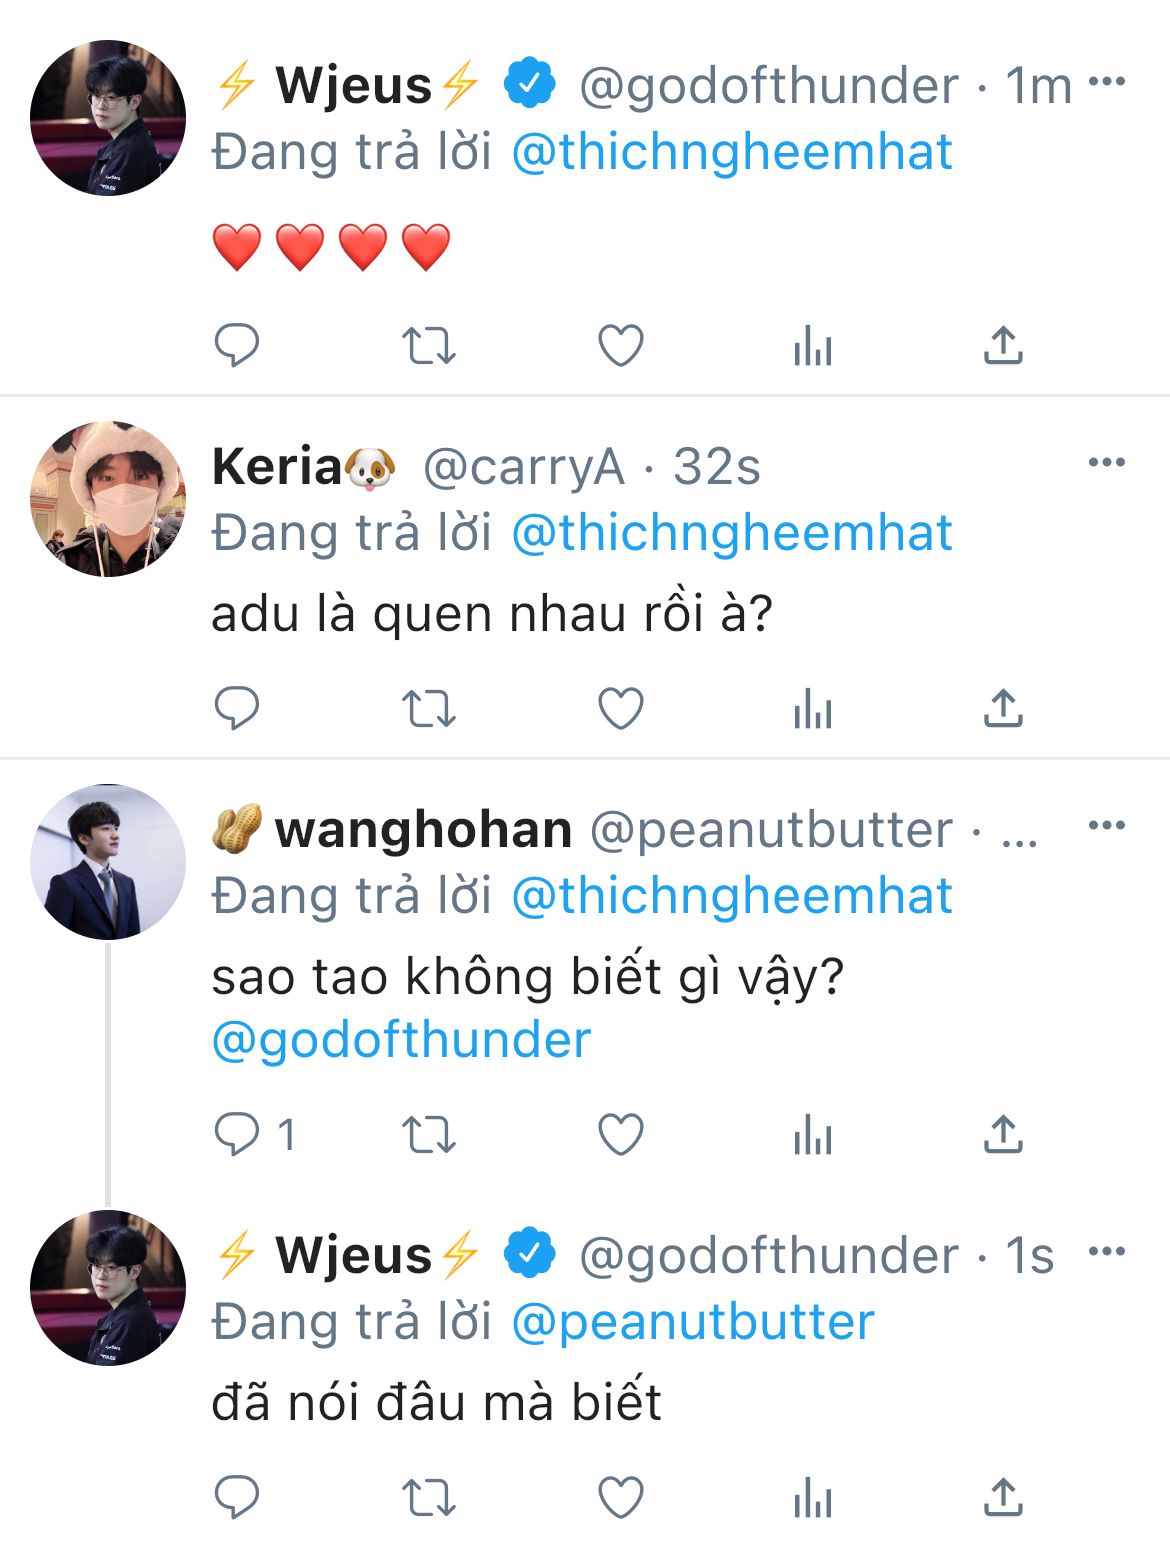Open @peanutbutter link in Wjeus's last reply

[692, 1322]
